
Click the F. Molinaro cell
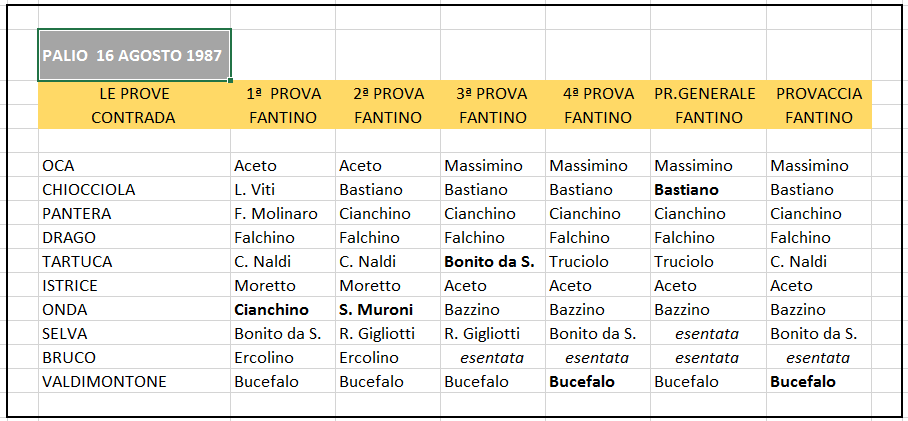pos(283,214)
